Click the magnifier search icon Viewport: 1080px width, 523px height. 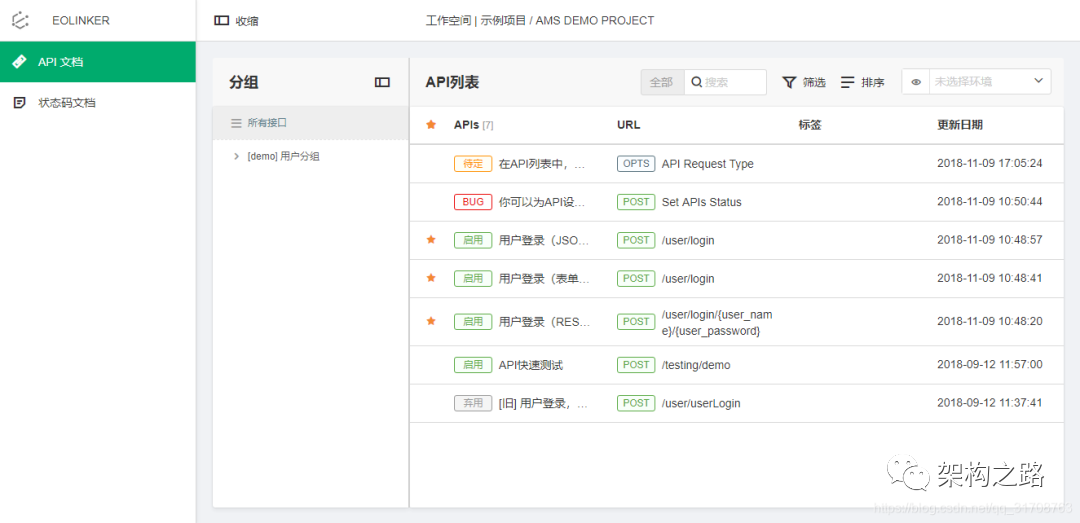tap(696, 82)
